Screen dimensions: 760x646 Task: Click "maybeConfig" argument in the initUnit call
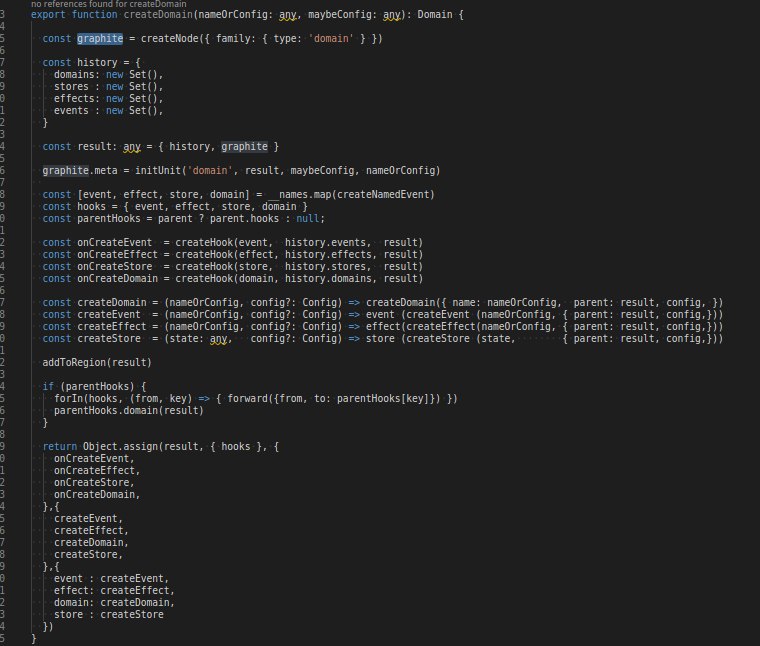click(x=322, y=171)
